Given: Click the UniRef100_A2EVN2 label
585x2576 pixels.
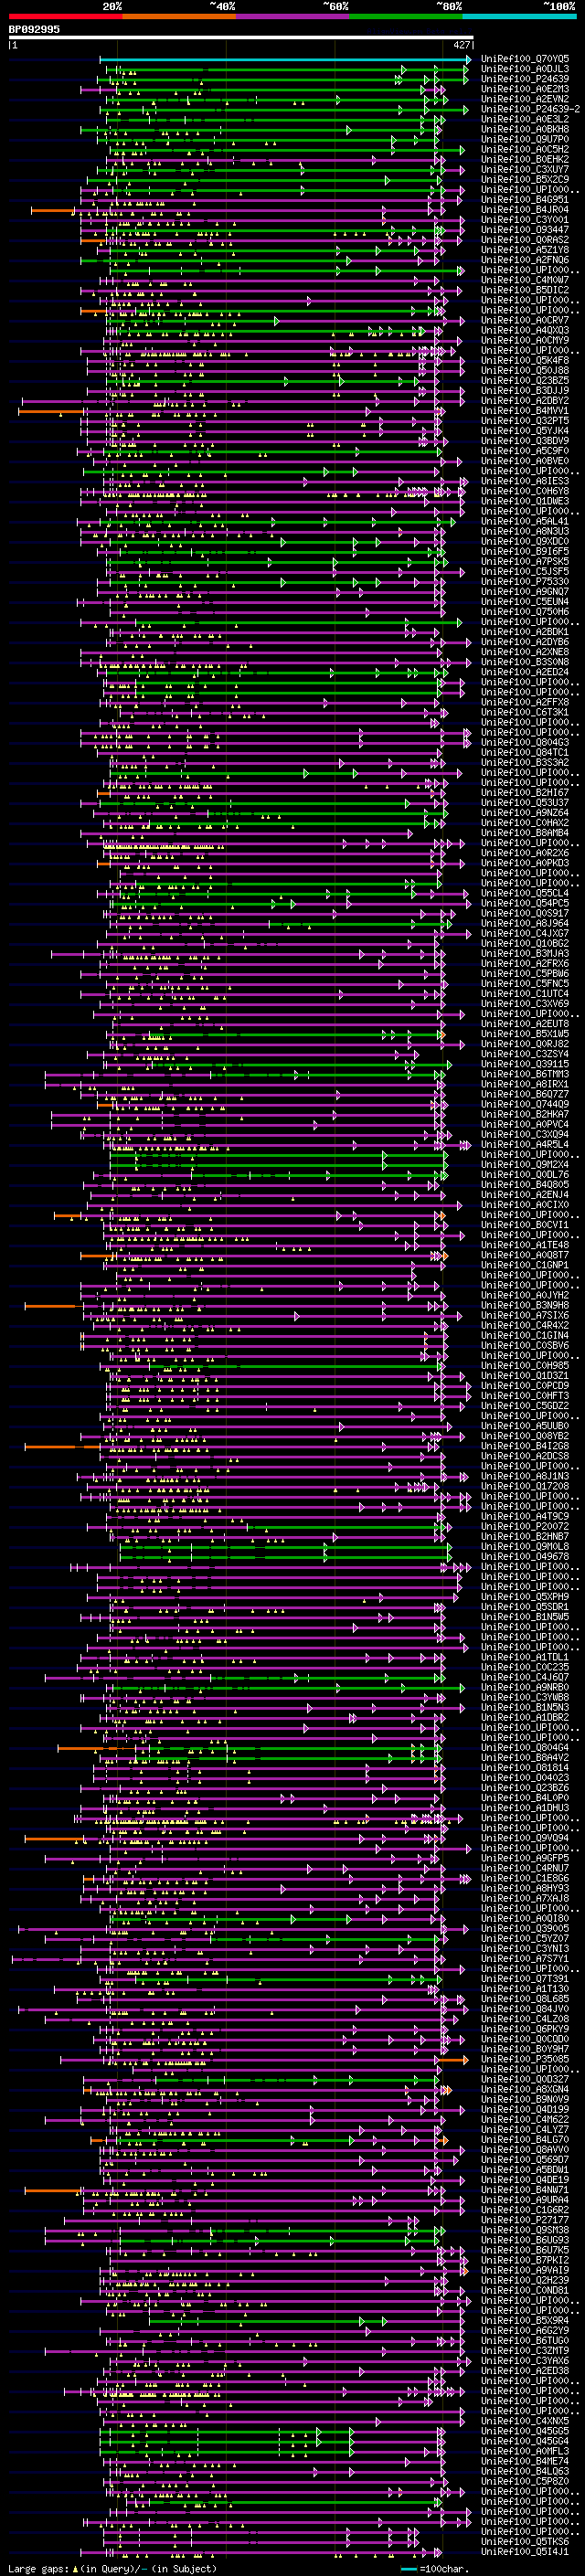Looking at the screenshot, I should [524, 99].
